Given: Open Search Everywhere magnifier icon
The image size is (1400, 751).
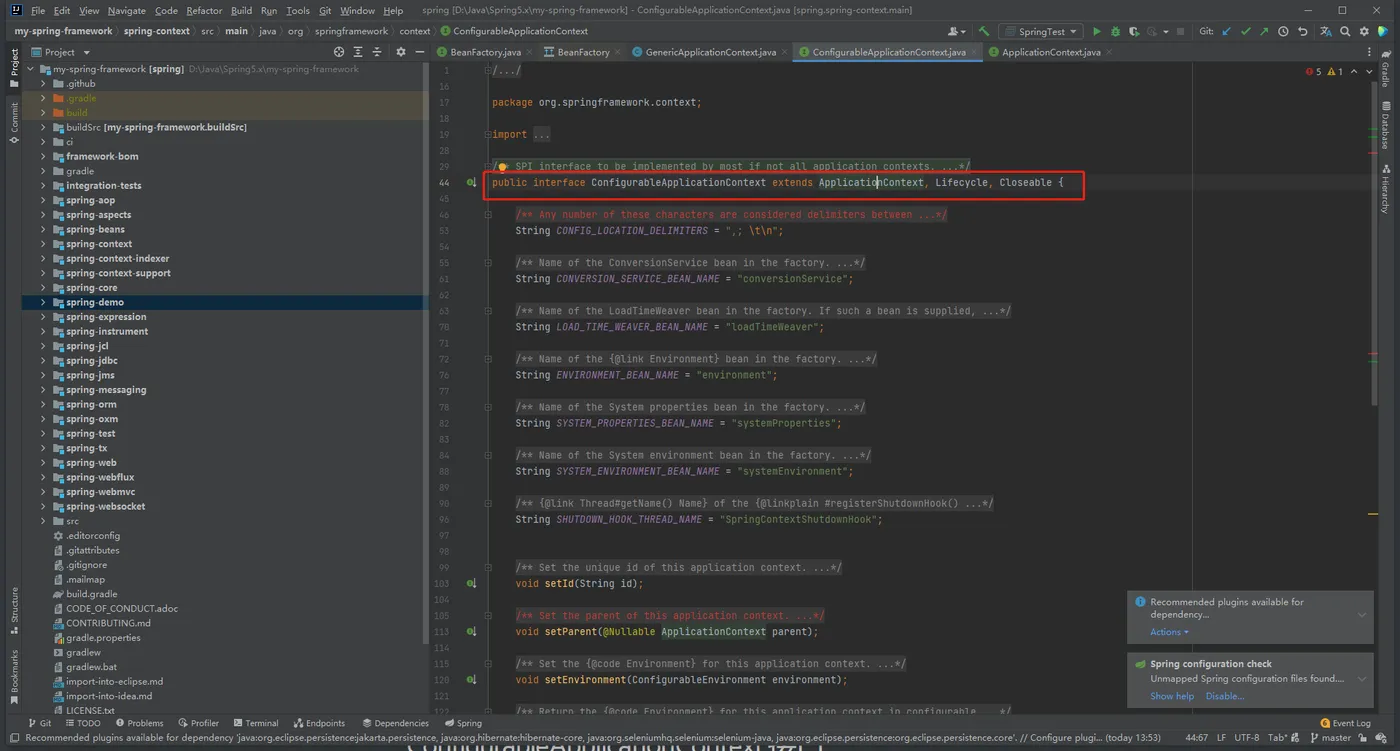Looking at the screenshot, I should [x=1345, y=32].
